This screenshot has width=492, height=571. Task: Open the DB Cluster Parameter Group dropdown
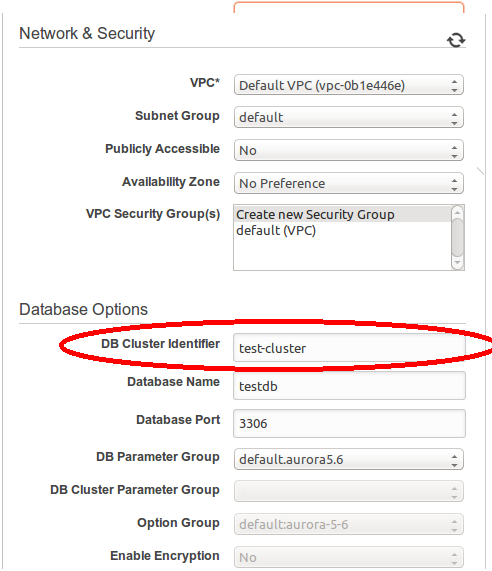[x=349, y=491]
